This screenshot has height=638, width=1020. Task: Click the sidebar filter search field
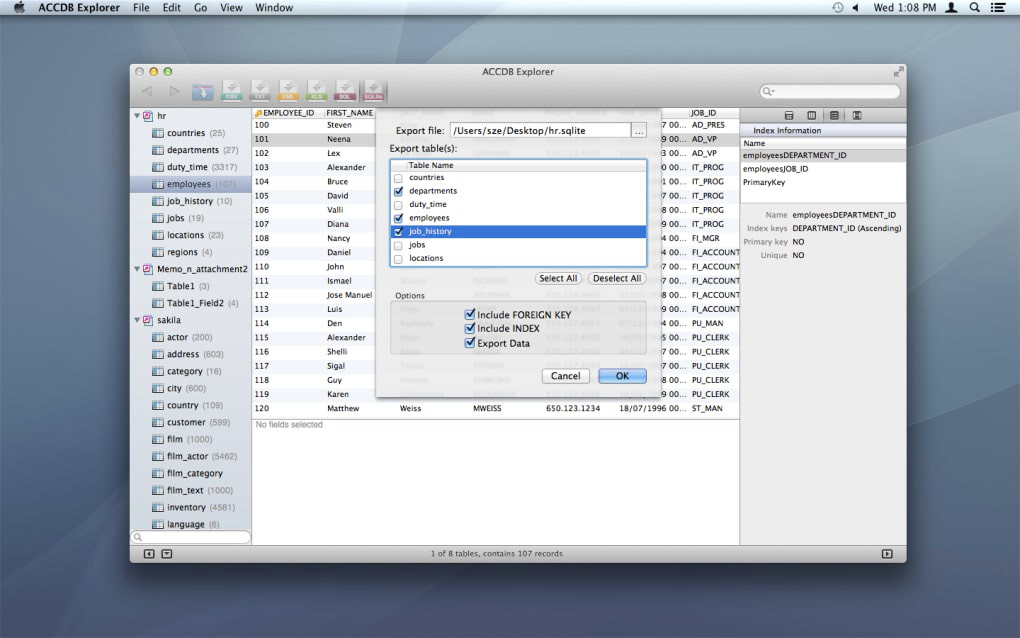191,537
